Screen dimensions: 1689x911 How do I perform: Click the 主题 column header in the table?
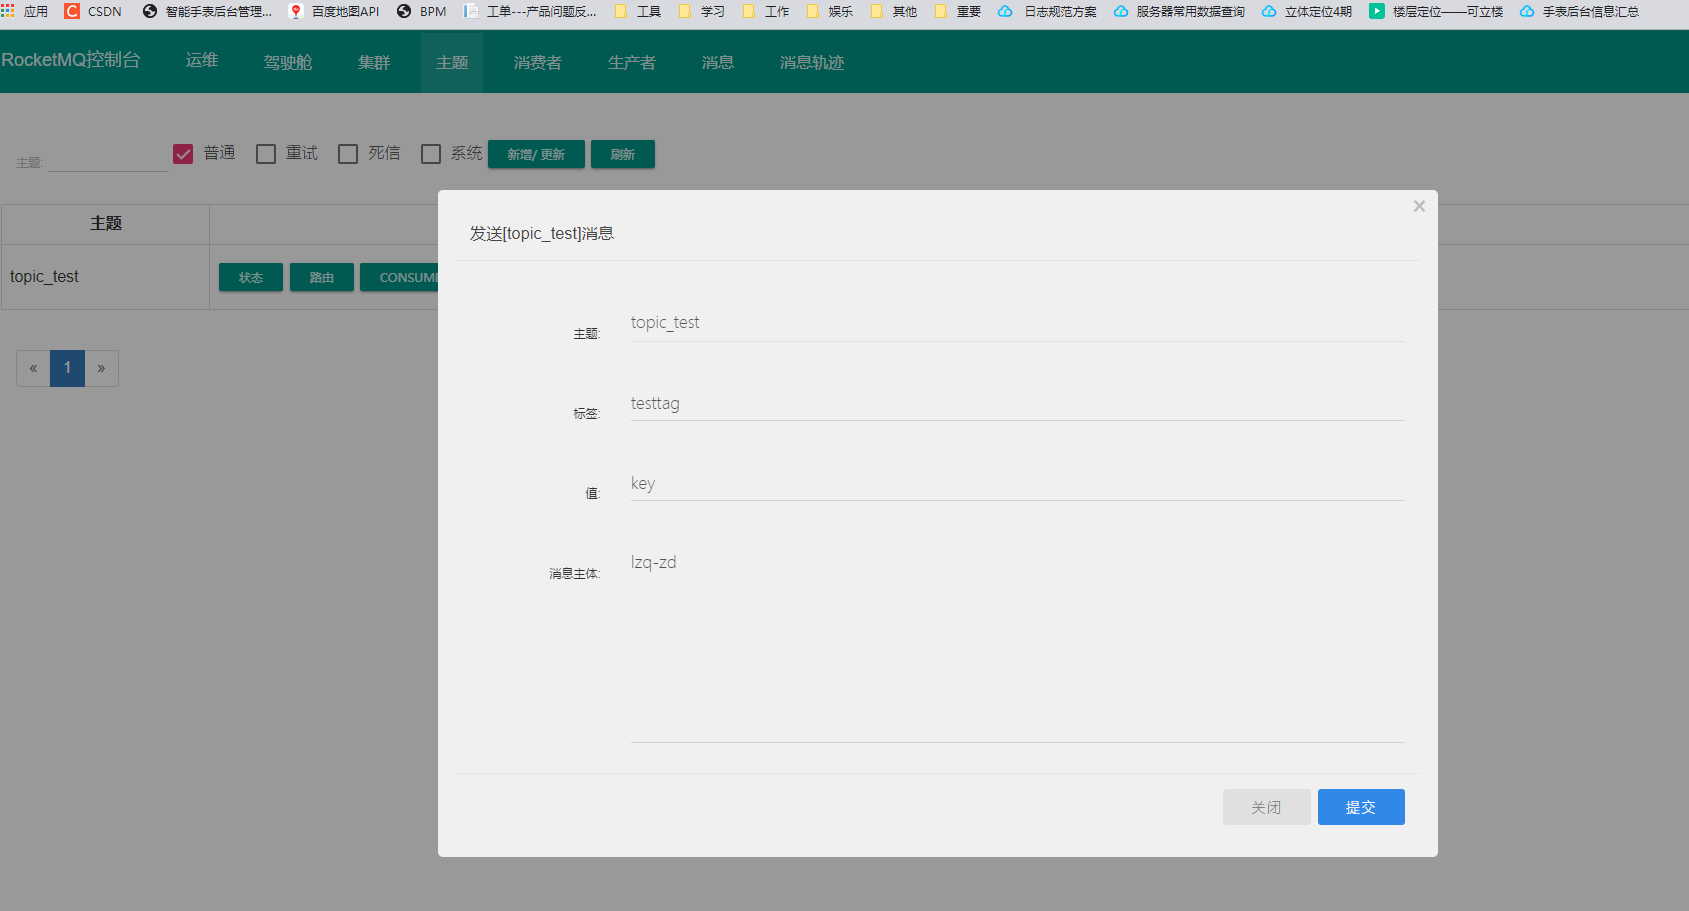click(x=105, y=224)
